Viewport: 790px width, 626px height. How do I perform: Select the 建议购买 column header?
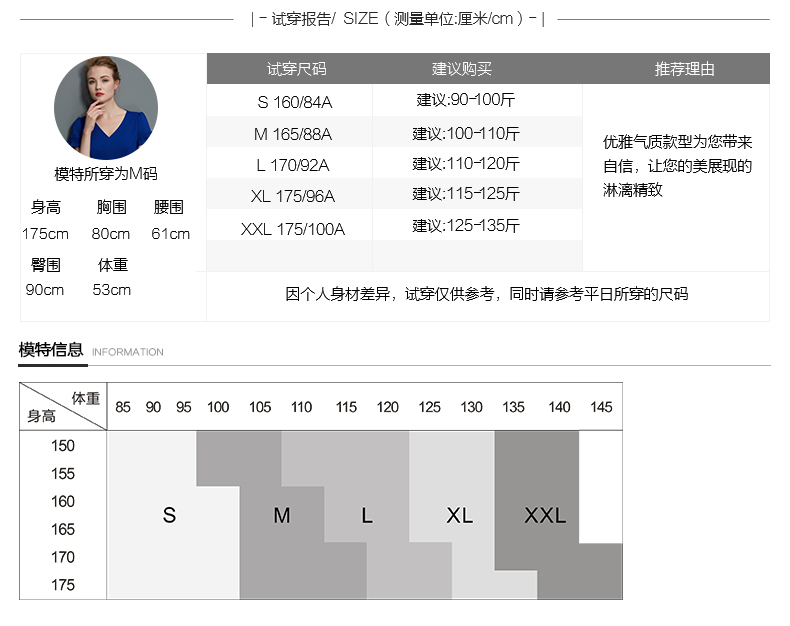(462, 69)
